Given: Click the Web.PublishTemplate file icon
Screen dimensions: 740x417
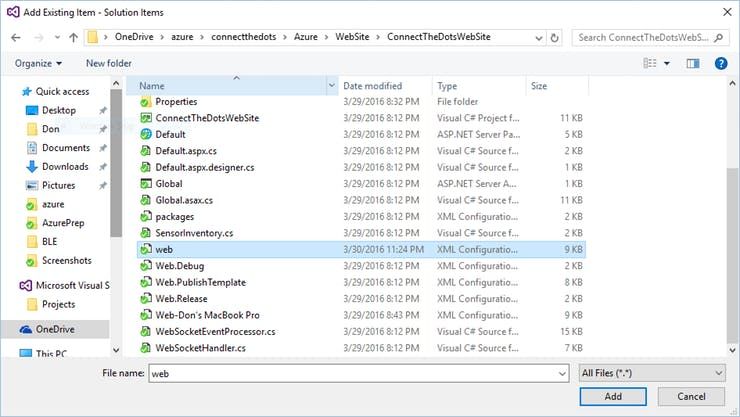Looking at the screenshot, I should (146, 282).
